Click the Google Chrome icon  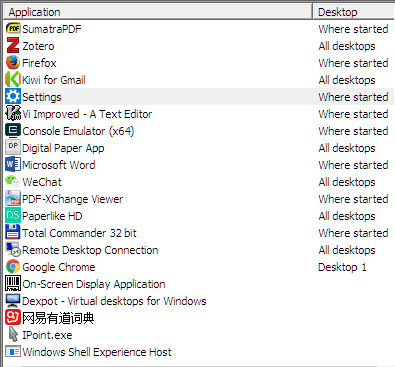tap(13, 267)
